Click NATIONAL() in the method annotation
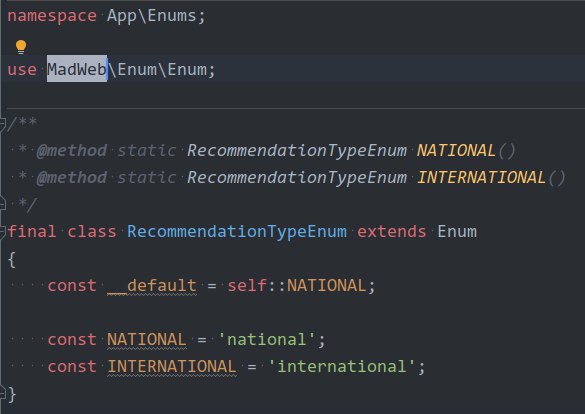The image size is (585, 414). 466,151
